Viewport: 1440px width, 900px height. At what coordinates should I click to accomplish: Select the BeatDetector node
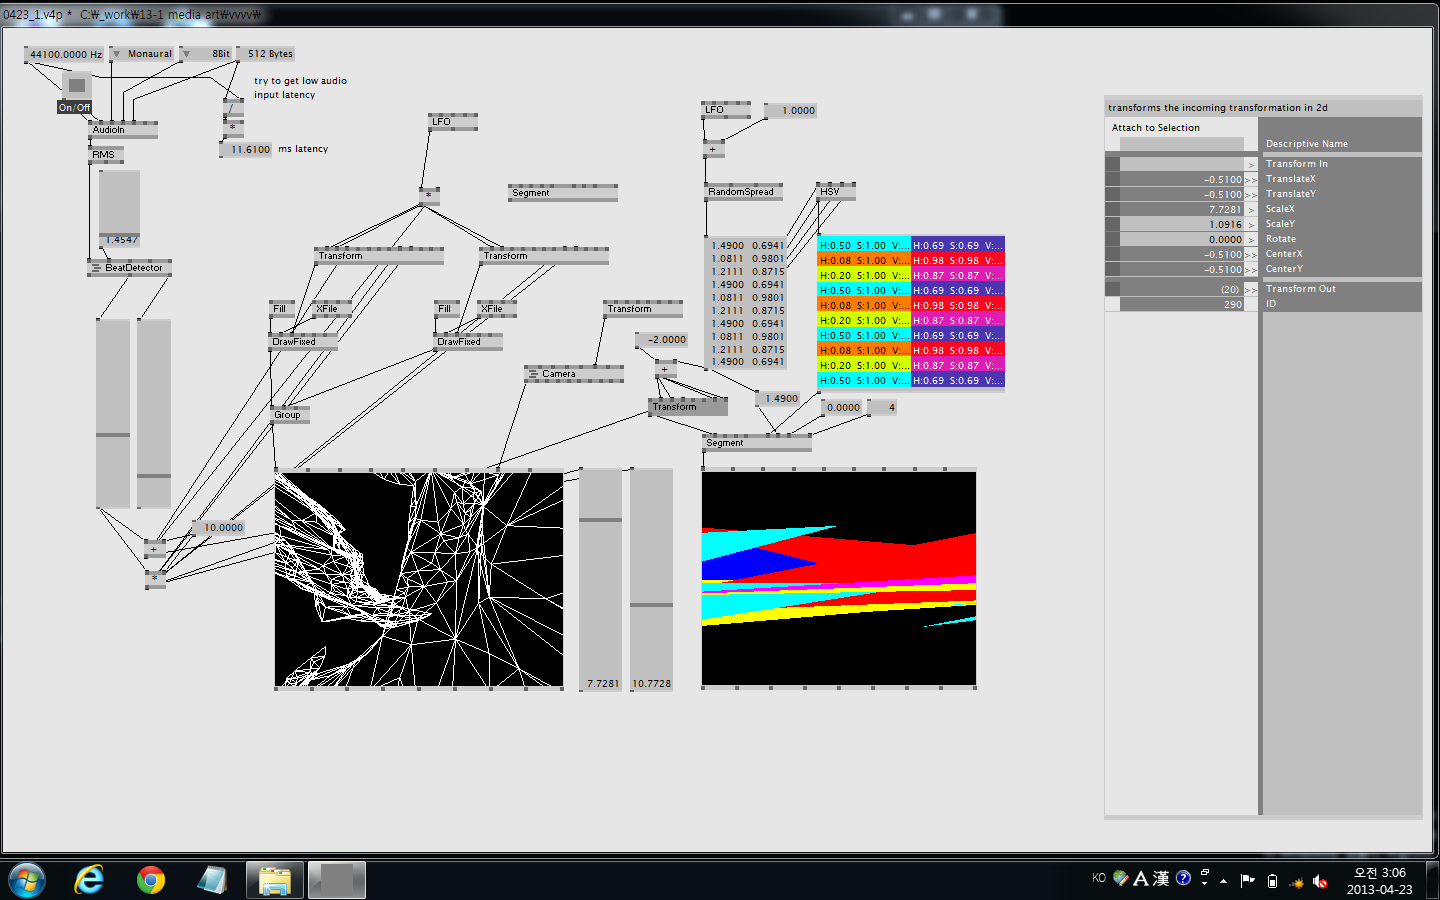click(129, 268)
